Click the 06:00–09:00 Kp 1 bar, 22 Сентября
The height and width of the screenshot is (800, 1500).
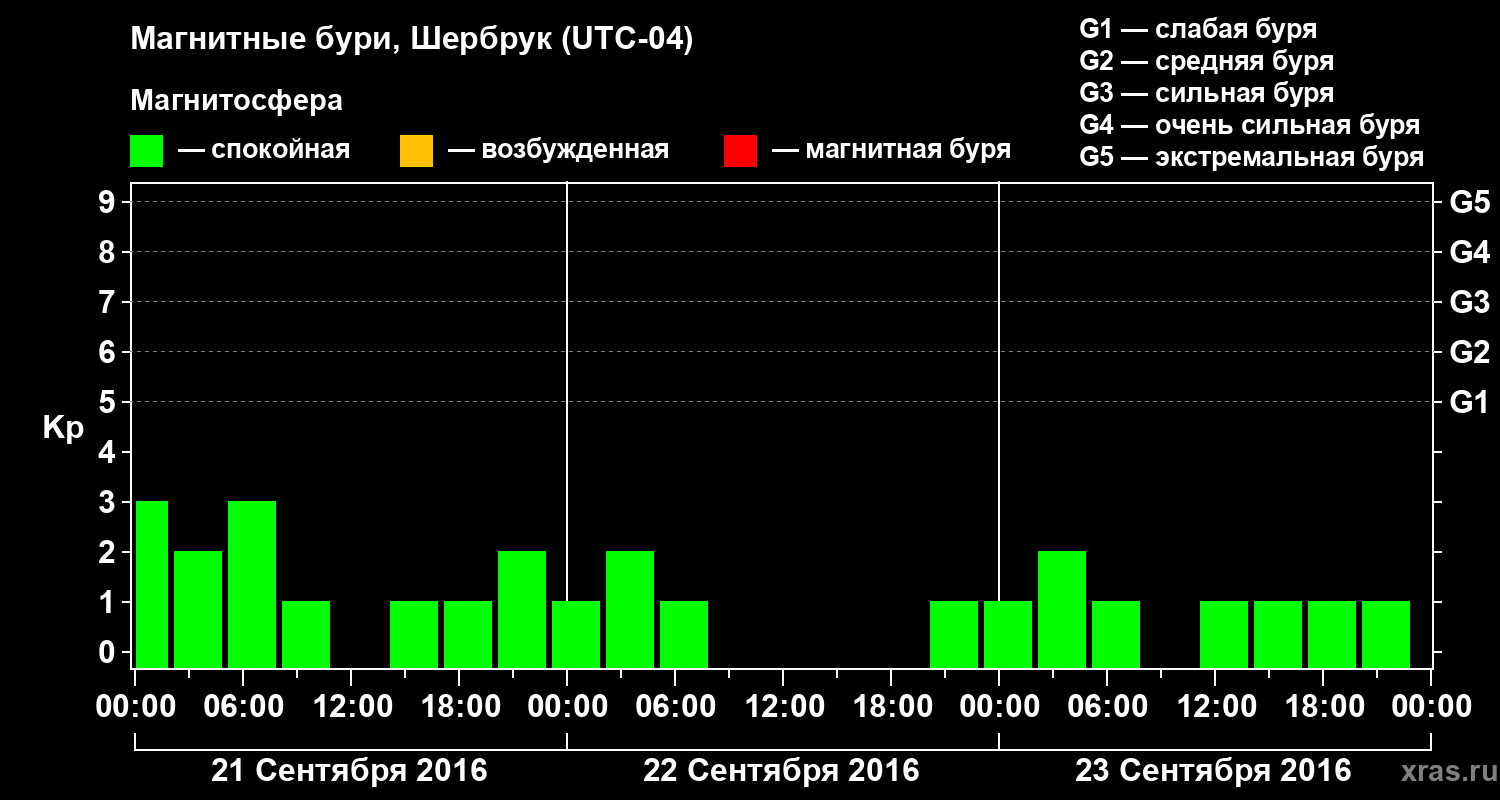click(x=684, y=634)
